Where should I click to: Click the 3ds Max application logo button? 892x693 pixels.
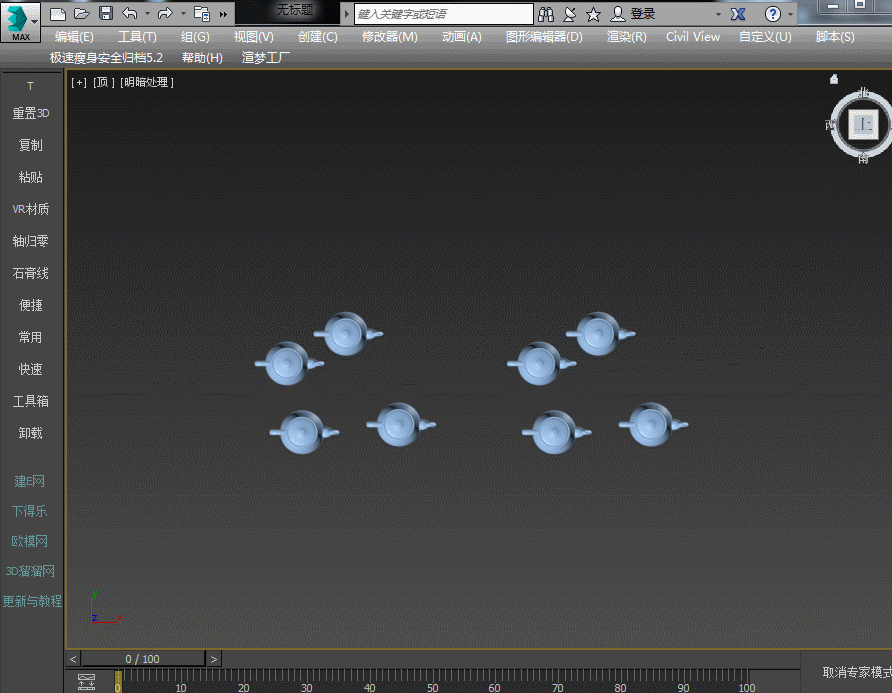pyautogui.click(x=20, y=22)
